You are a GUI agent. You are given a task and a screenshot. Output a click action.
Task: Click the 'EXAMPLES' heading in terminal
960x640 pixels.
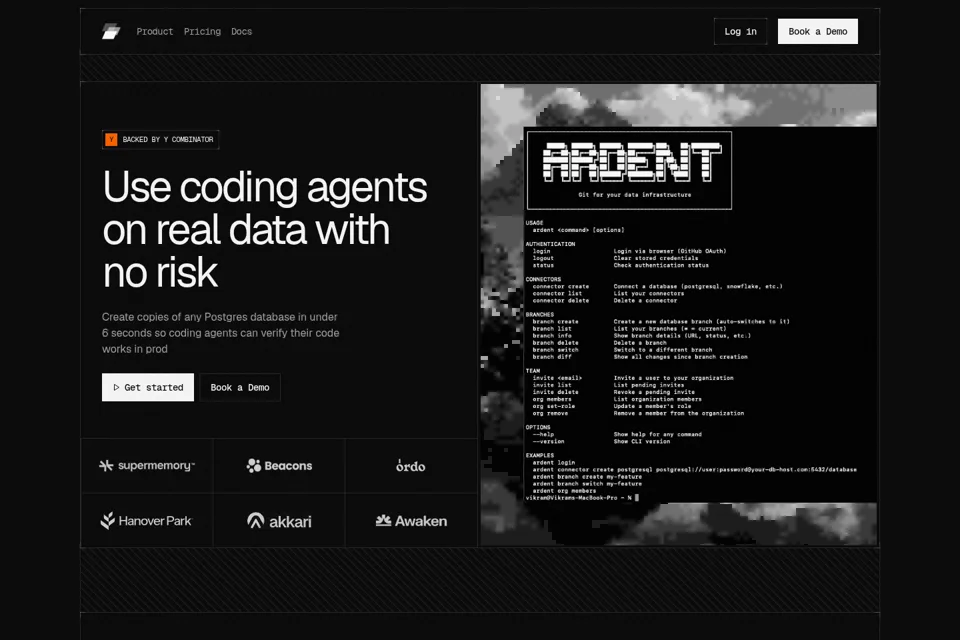point(539,455)
